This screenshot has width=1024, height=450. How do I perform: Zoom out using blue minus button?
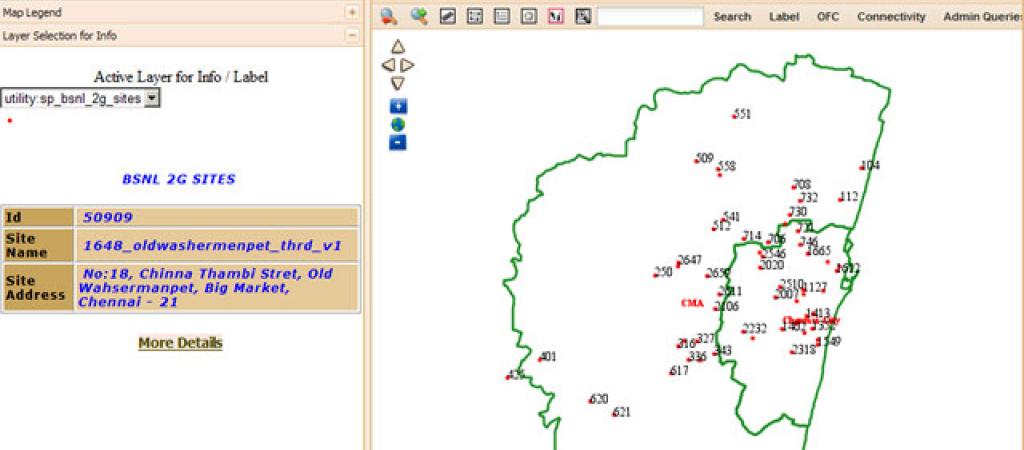pyautogui.click(x=398, y=142)
